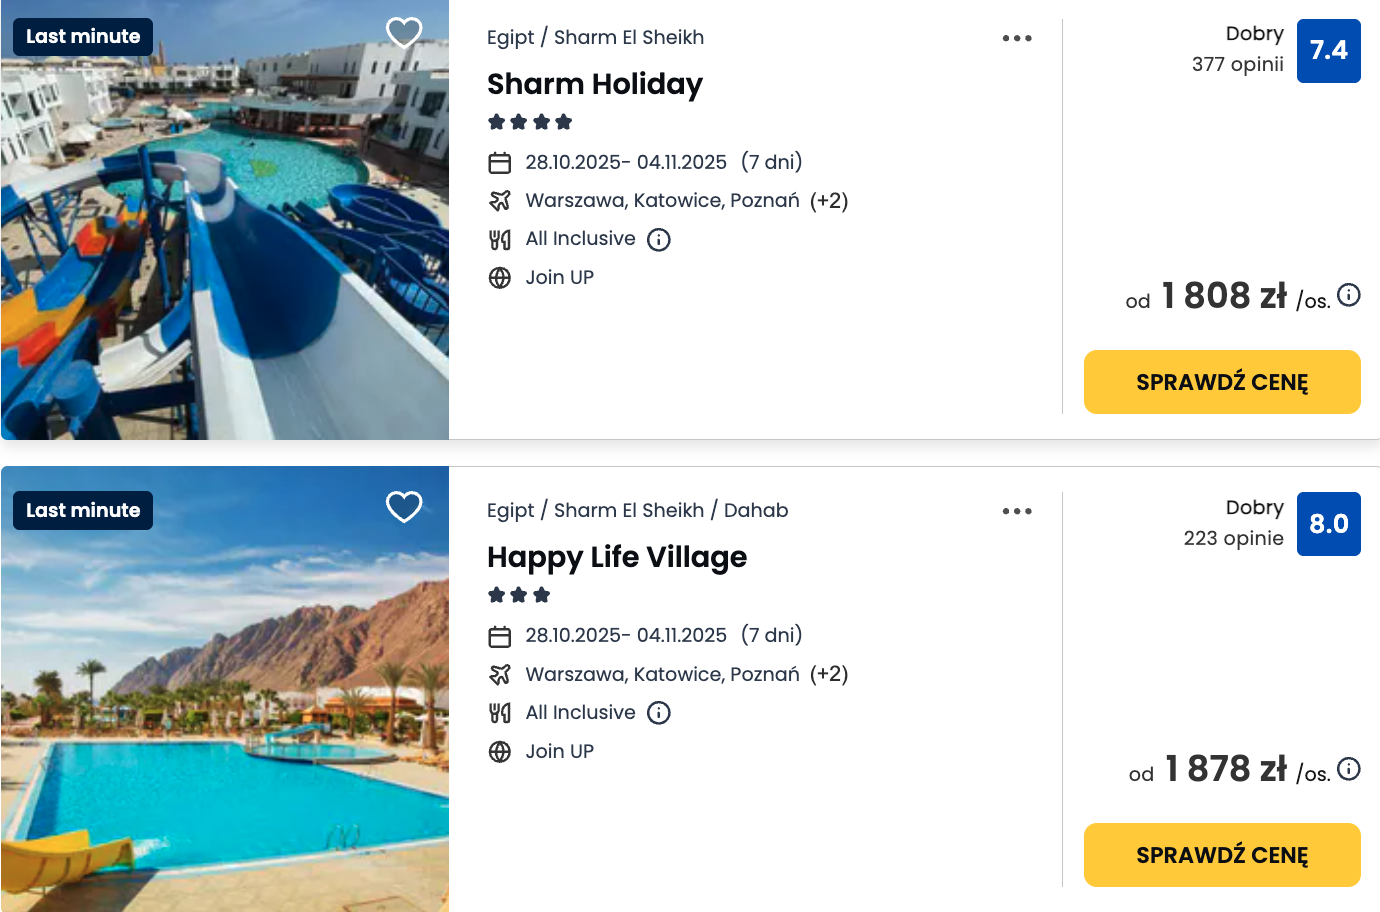This screenshot has width=1380, height=912.
Task: Open the Sharm Holiday hotel title
Action: coord(595,84)
